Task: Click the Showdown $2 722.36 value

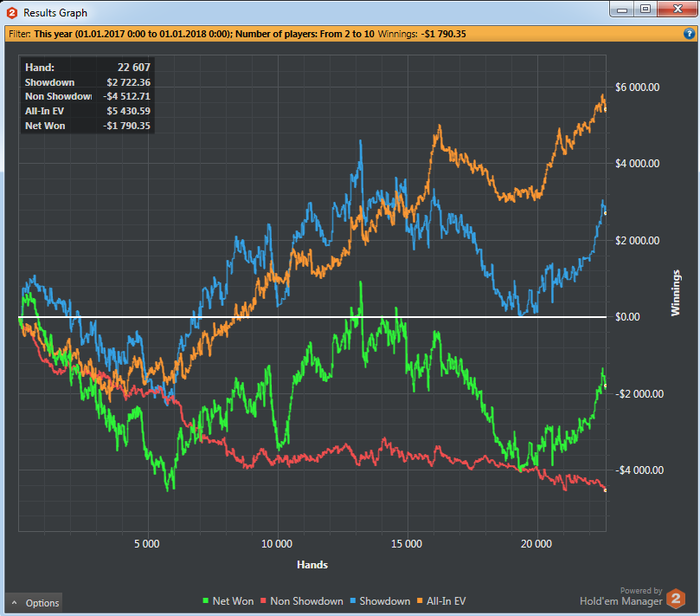Action: point(128,83)
